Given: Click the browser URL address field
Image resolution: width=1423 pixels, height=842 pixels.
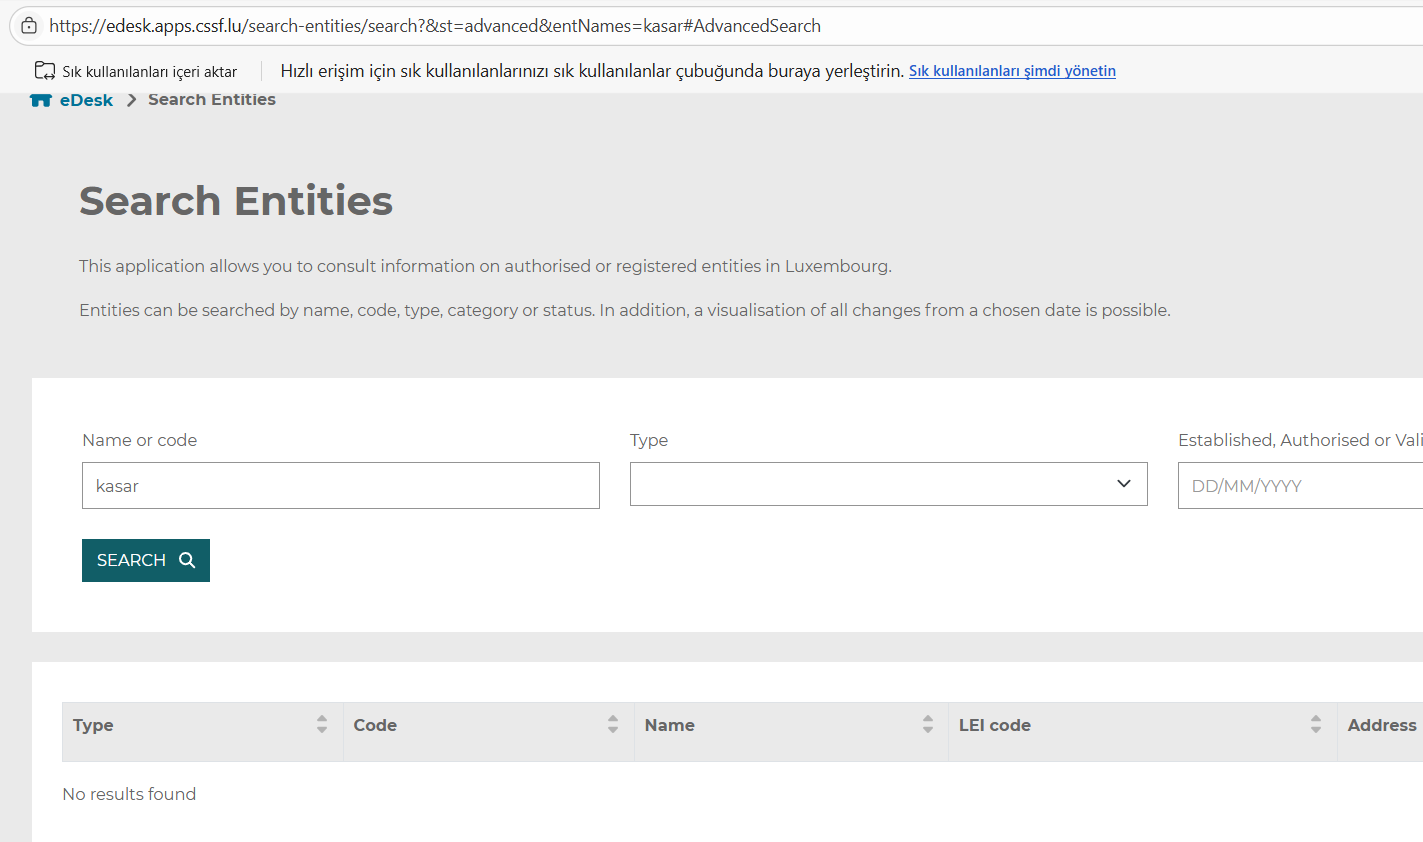Looking at the screenshot, I should [x=600, y=26].
